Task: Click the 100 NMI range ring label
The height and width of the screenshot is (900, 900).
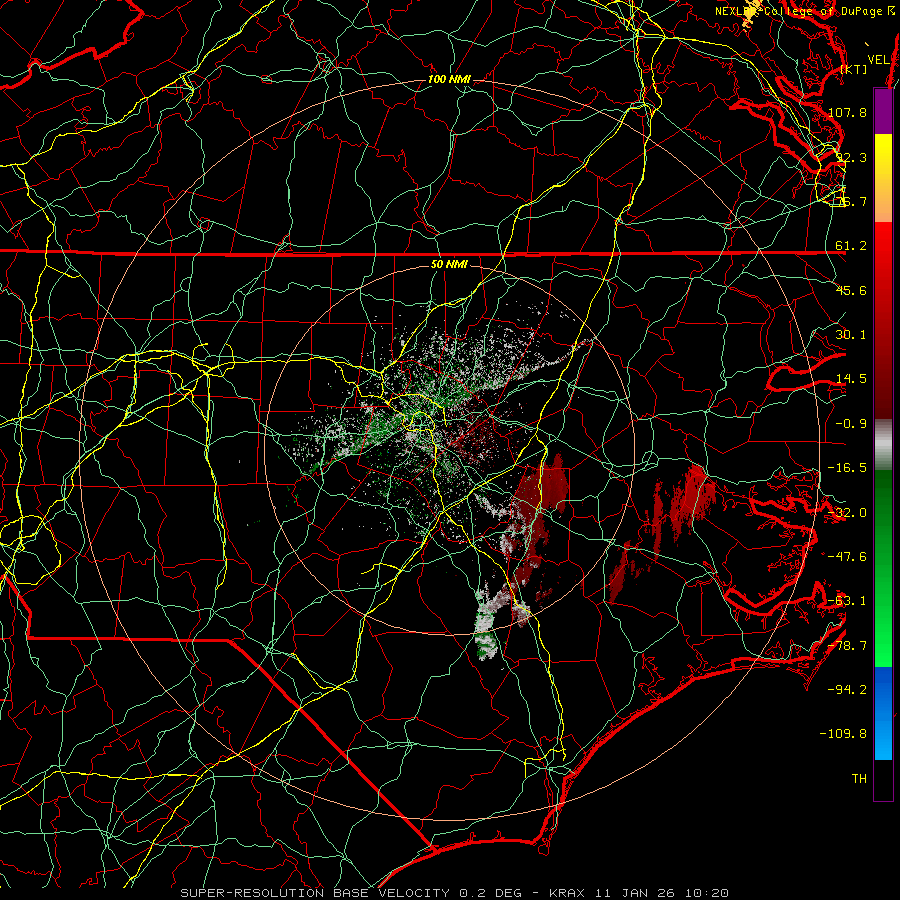Action: pyautogui.click(x=449, y=79)
